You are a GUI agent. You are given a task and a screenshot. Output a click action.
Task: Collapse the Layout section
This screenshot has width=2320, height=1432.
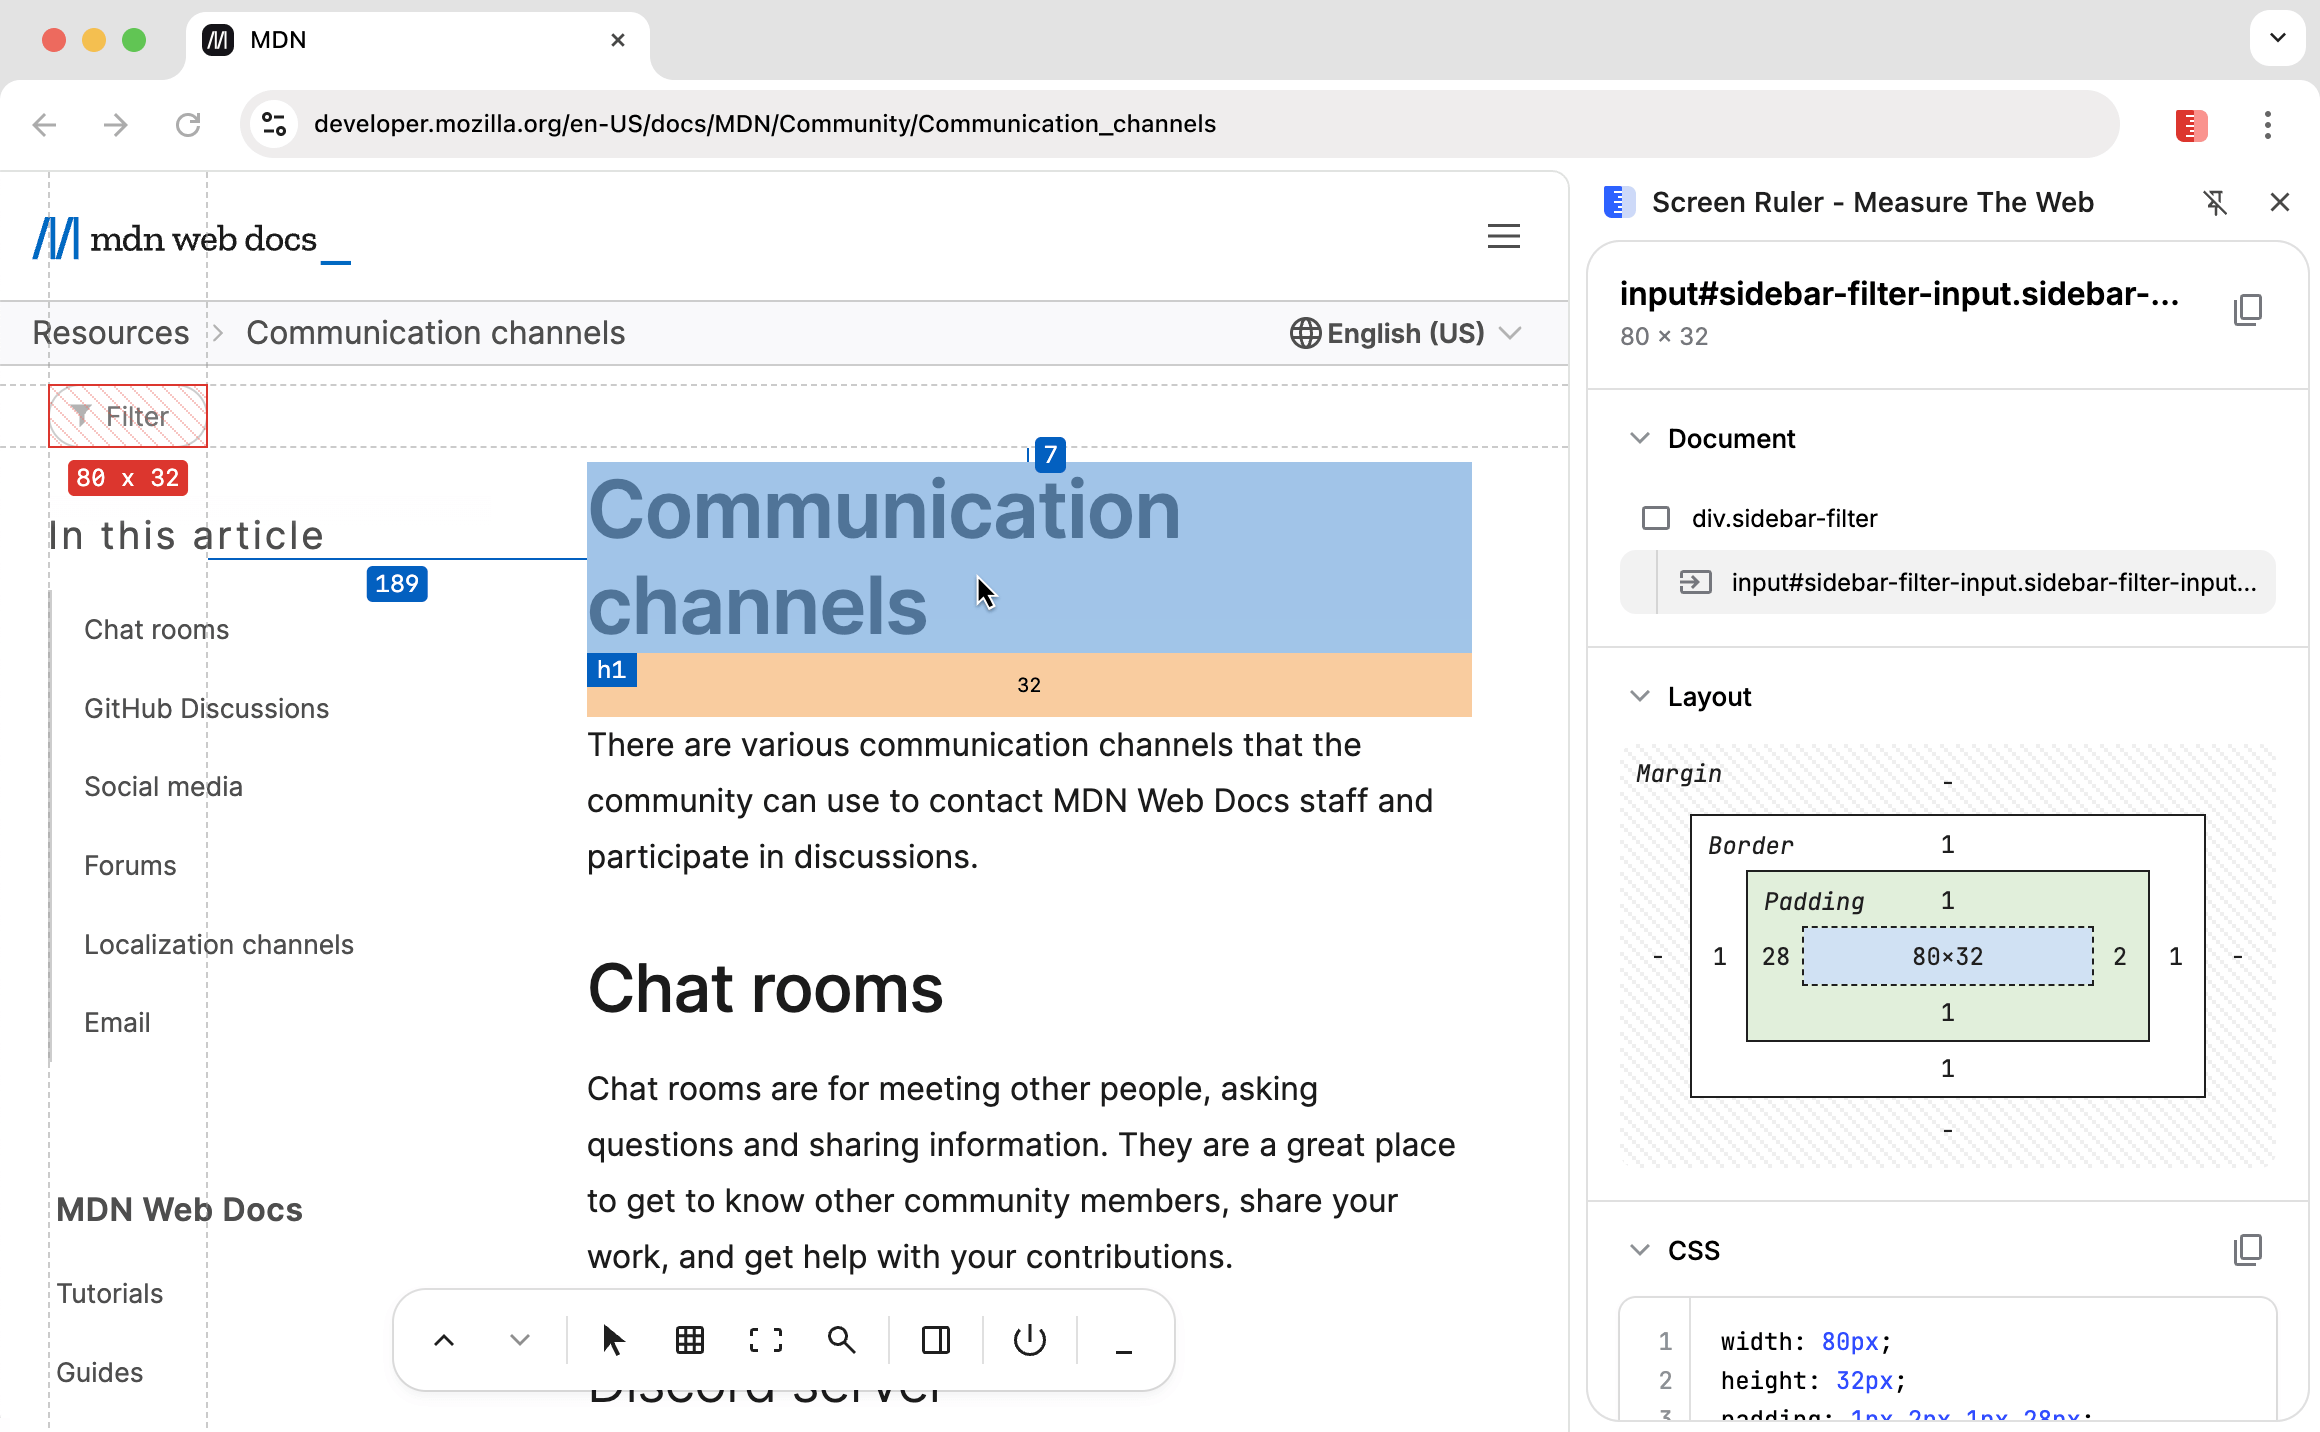tap(1640, 696)
